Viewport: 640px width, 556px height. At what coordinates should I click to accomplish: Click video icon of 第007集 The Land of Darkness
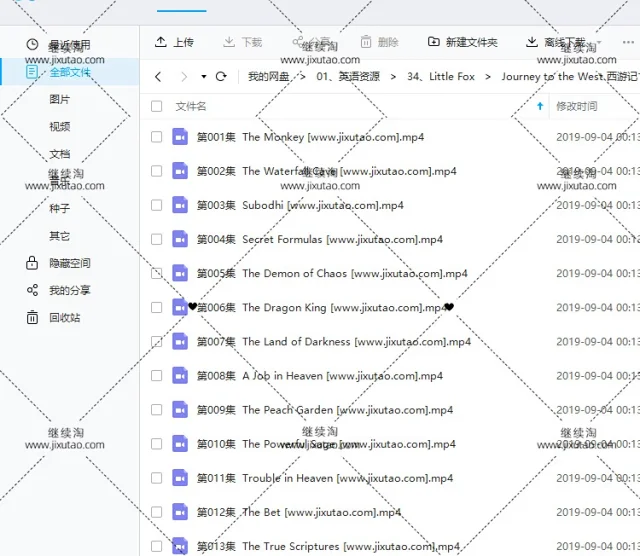180,341
